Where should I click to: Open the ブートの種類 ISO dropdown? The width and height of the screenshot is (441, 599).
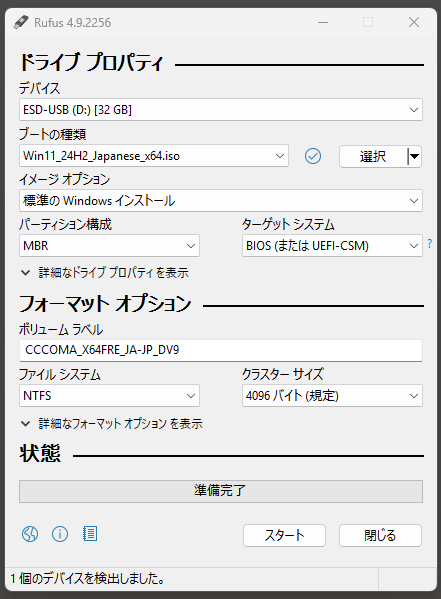(x=154, y=155)
